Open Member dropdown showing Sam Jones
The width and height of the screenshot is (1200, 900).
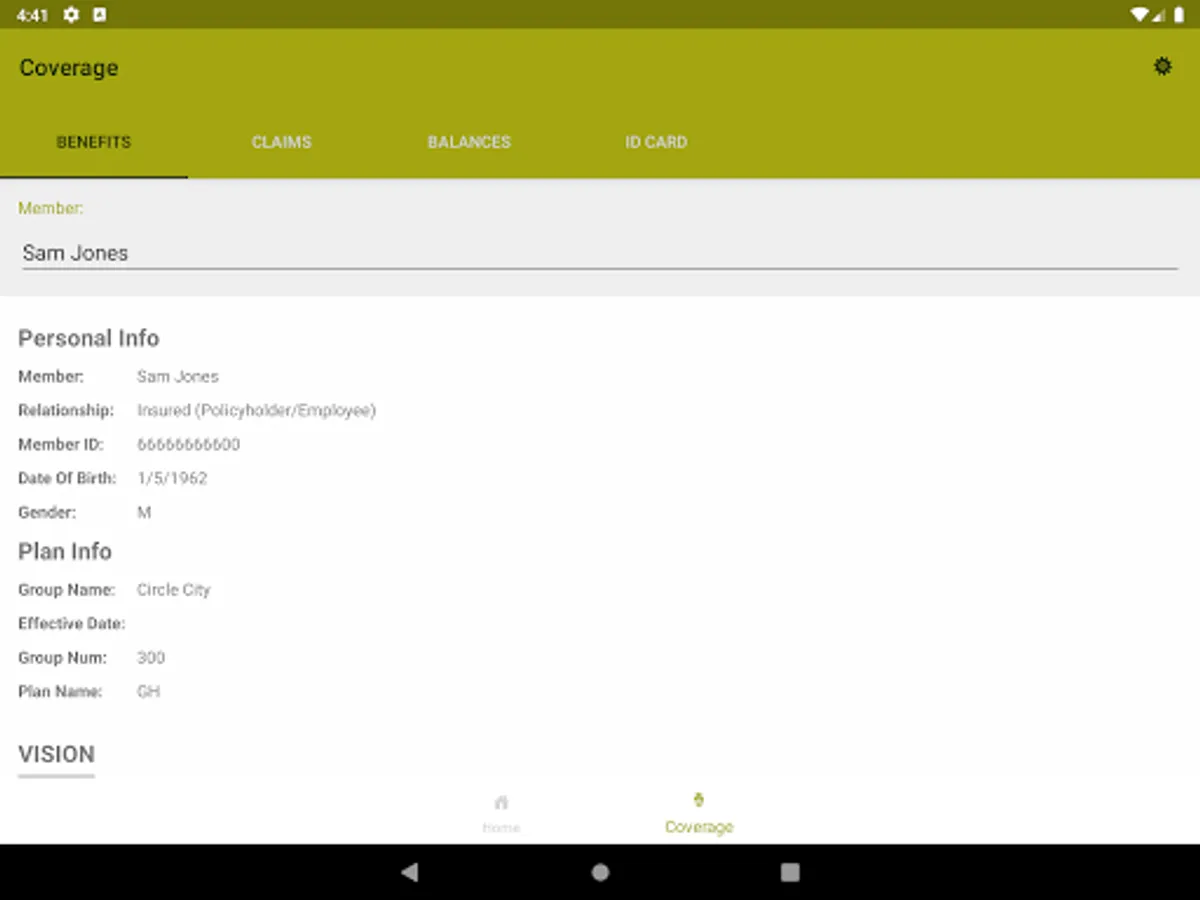pos(600,253)
